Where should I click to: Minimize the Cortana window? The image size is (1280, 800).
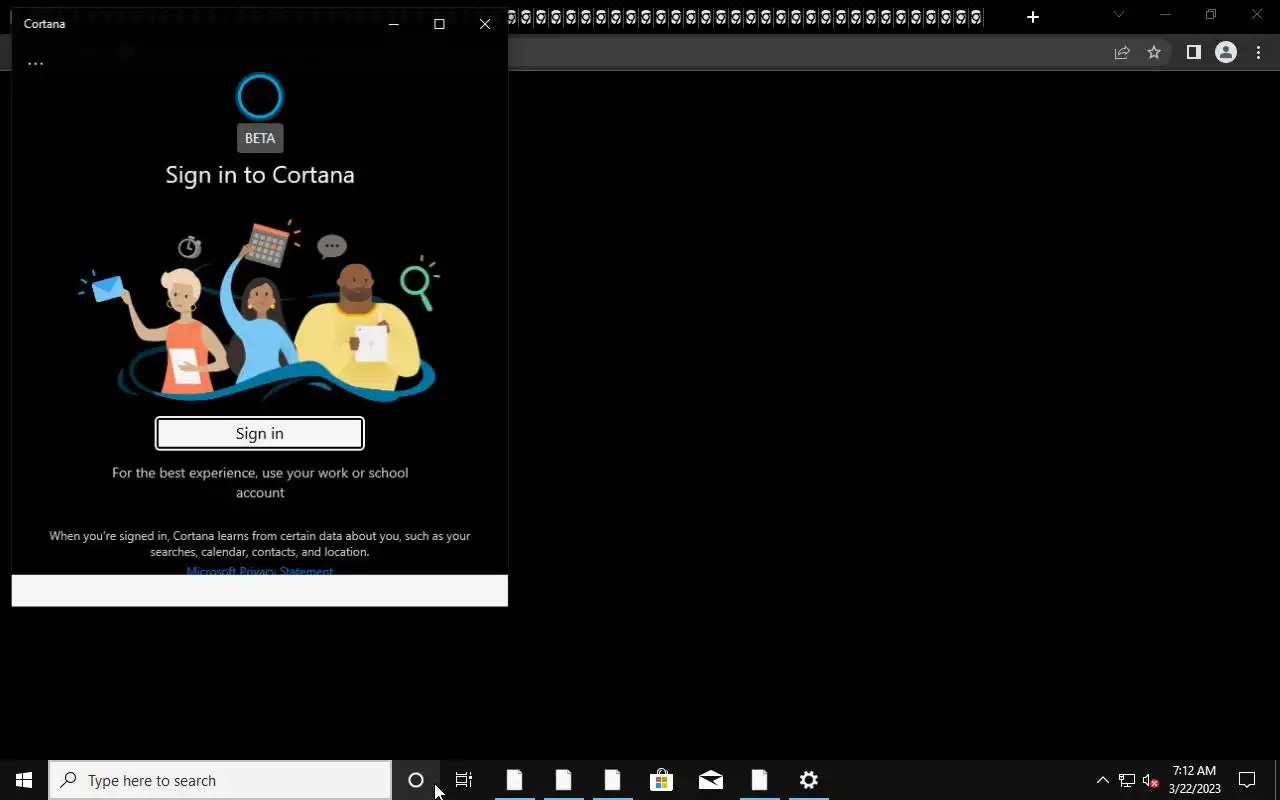pyautogui.click(x=393, y=24)
